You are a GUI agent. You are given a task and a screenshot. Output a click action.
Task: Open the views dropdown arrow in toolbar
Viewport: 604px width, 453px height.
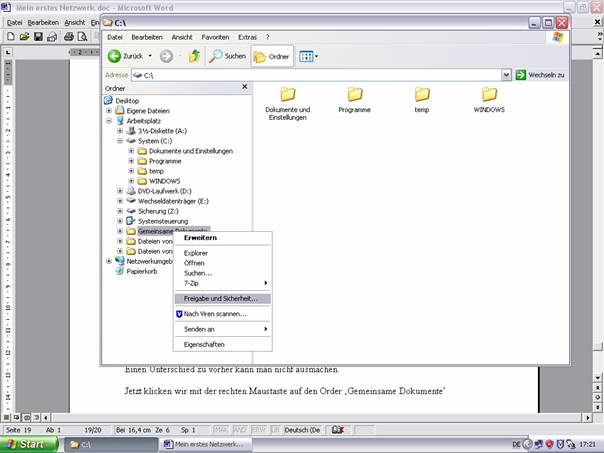(x=317, y=57)
